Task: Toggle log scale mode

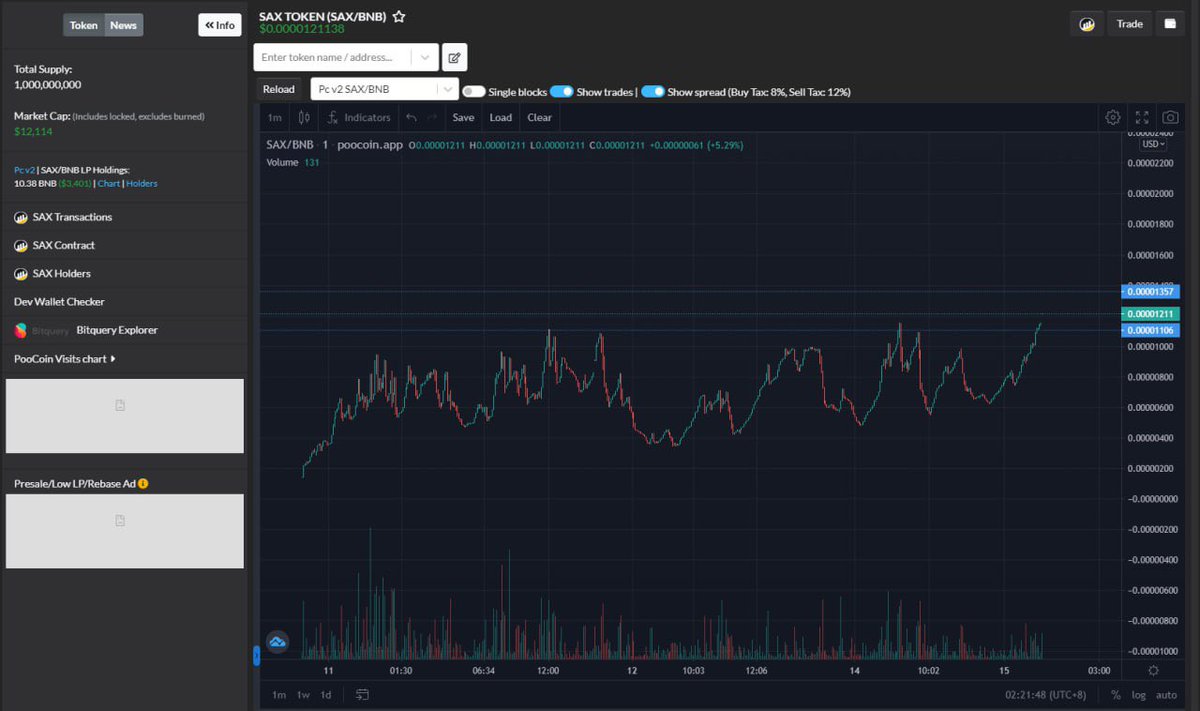Action: [x=1139, y=695]
